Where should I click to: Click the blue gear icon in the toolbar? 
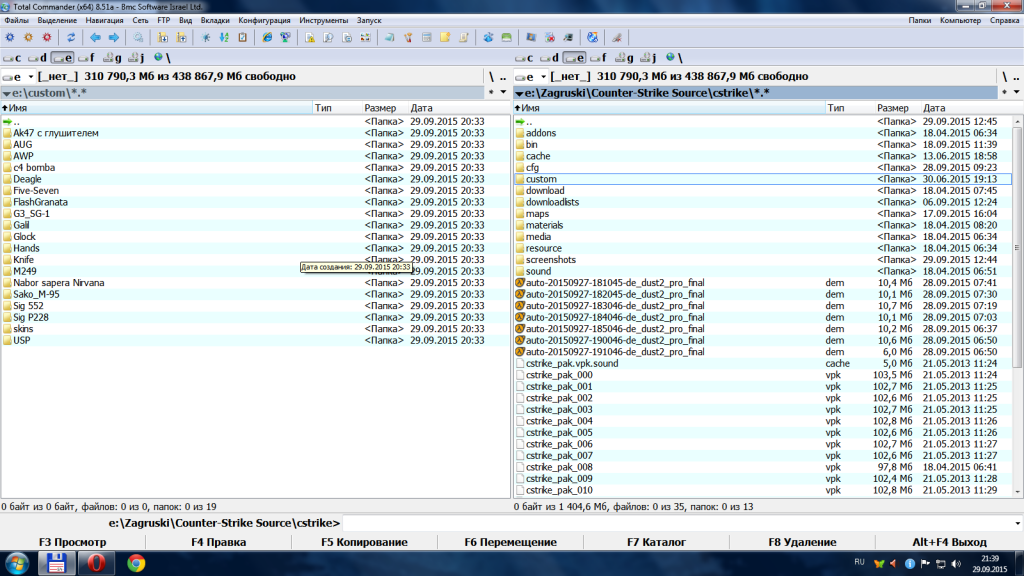(x=10, y=38)
